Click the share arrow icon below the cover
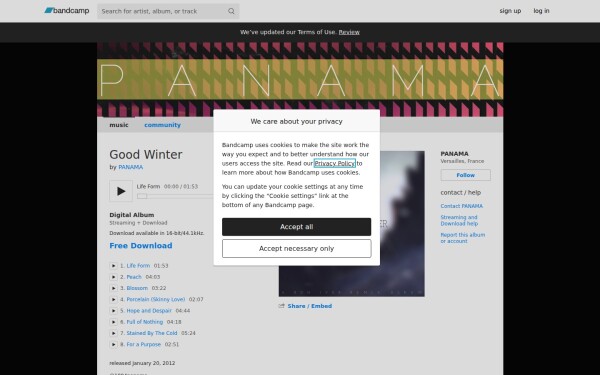 pos(282,306)
